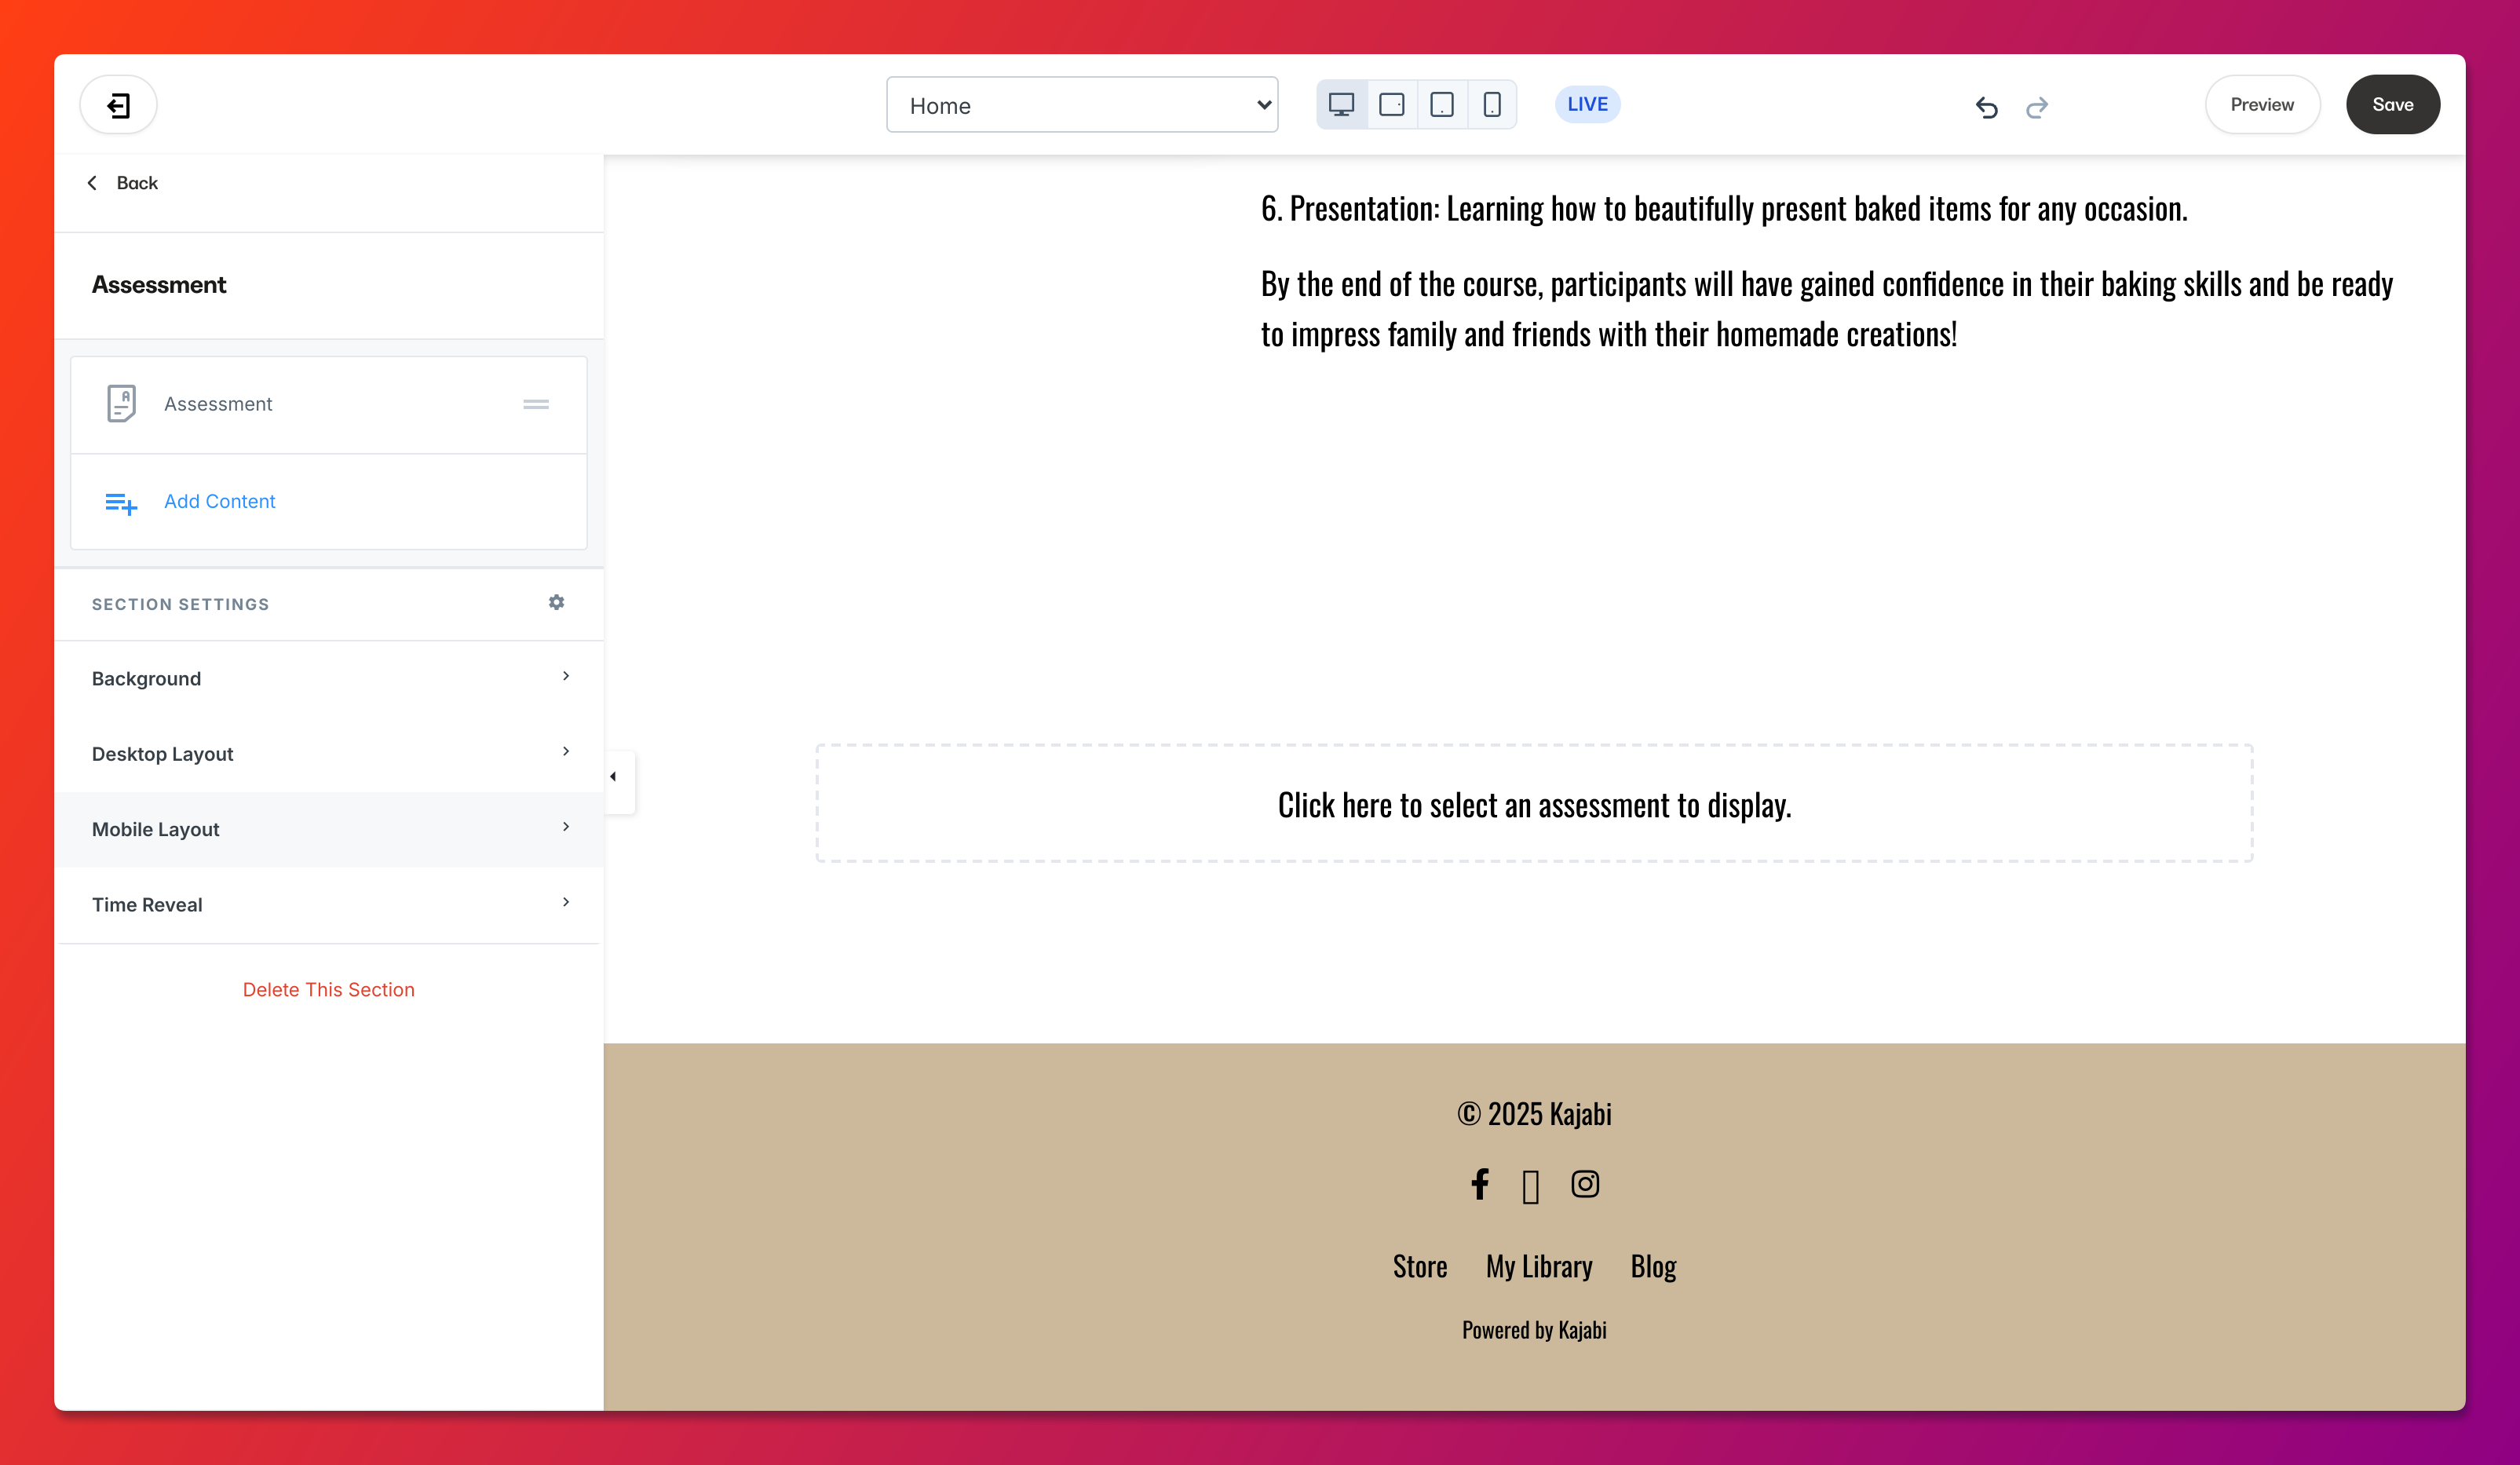Click the Instagram icon in footer
This screenshot has height=1465, width=2520.
point(1584,1184)
